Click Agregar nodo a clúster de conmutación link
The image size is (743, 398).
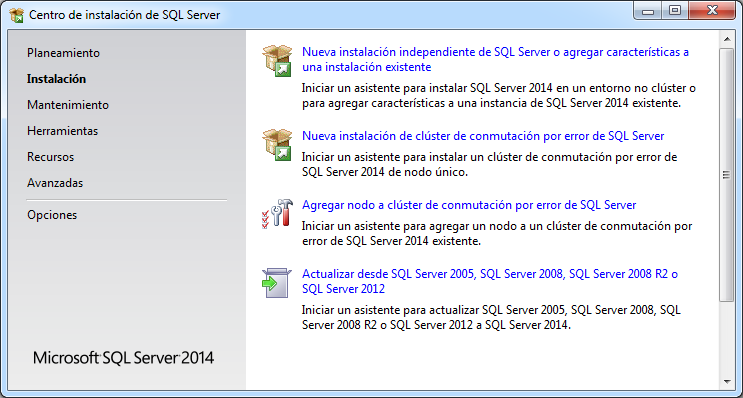(x=469, y=205)
